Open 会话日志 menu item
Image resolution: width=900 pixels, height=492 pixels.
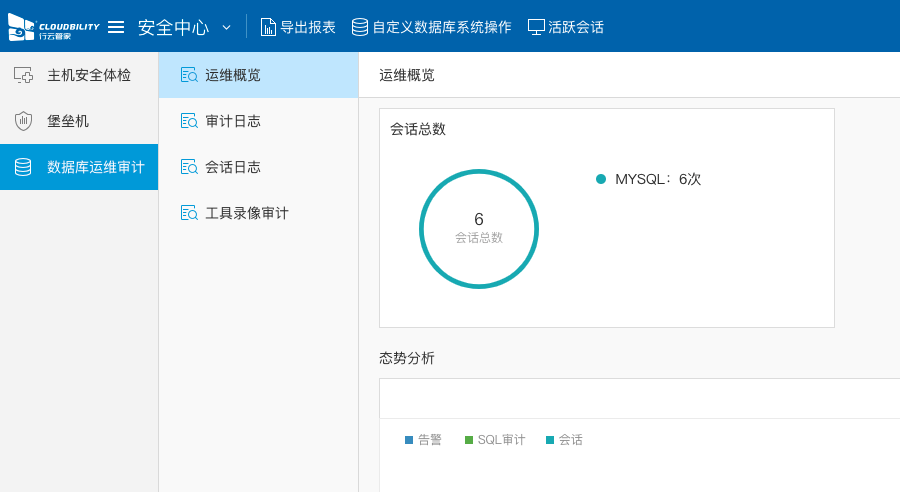click(233, 167)
